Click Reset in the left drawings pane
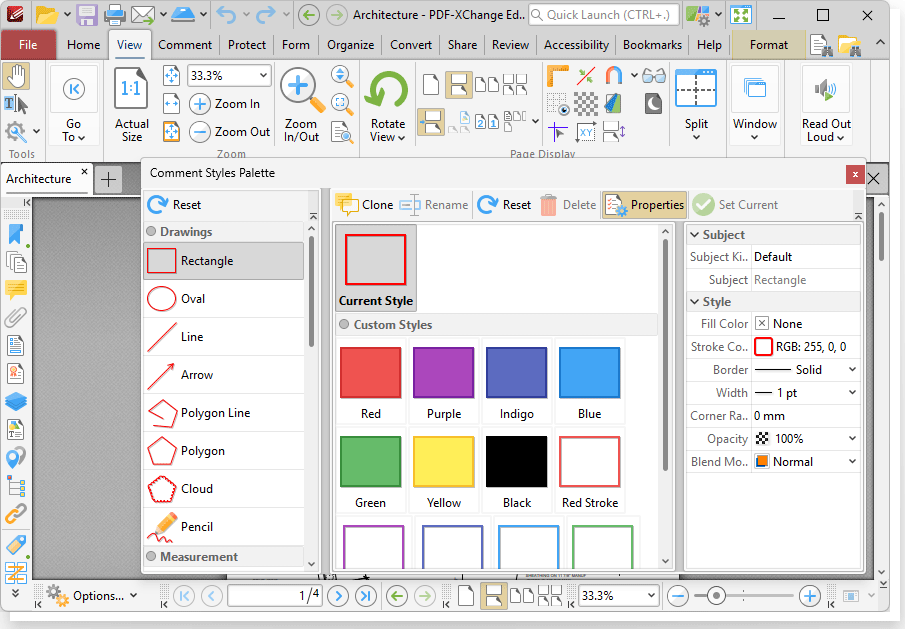The width and height of the screenshot is (905, 629). (174, 205)
